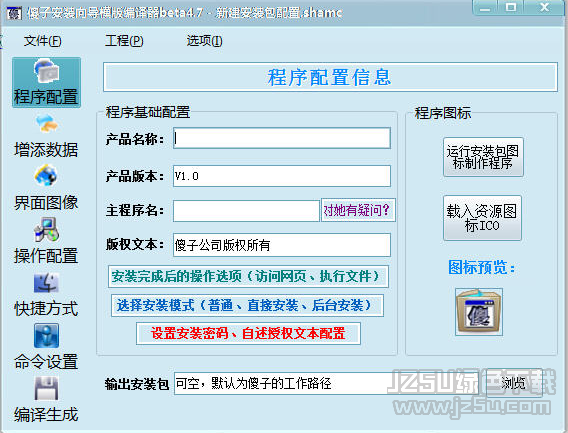
Task: Click 设置安装密码、自述授权文本配置 button
Action: click(248, 333)
